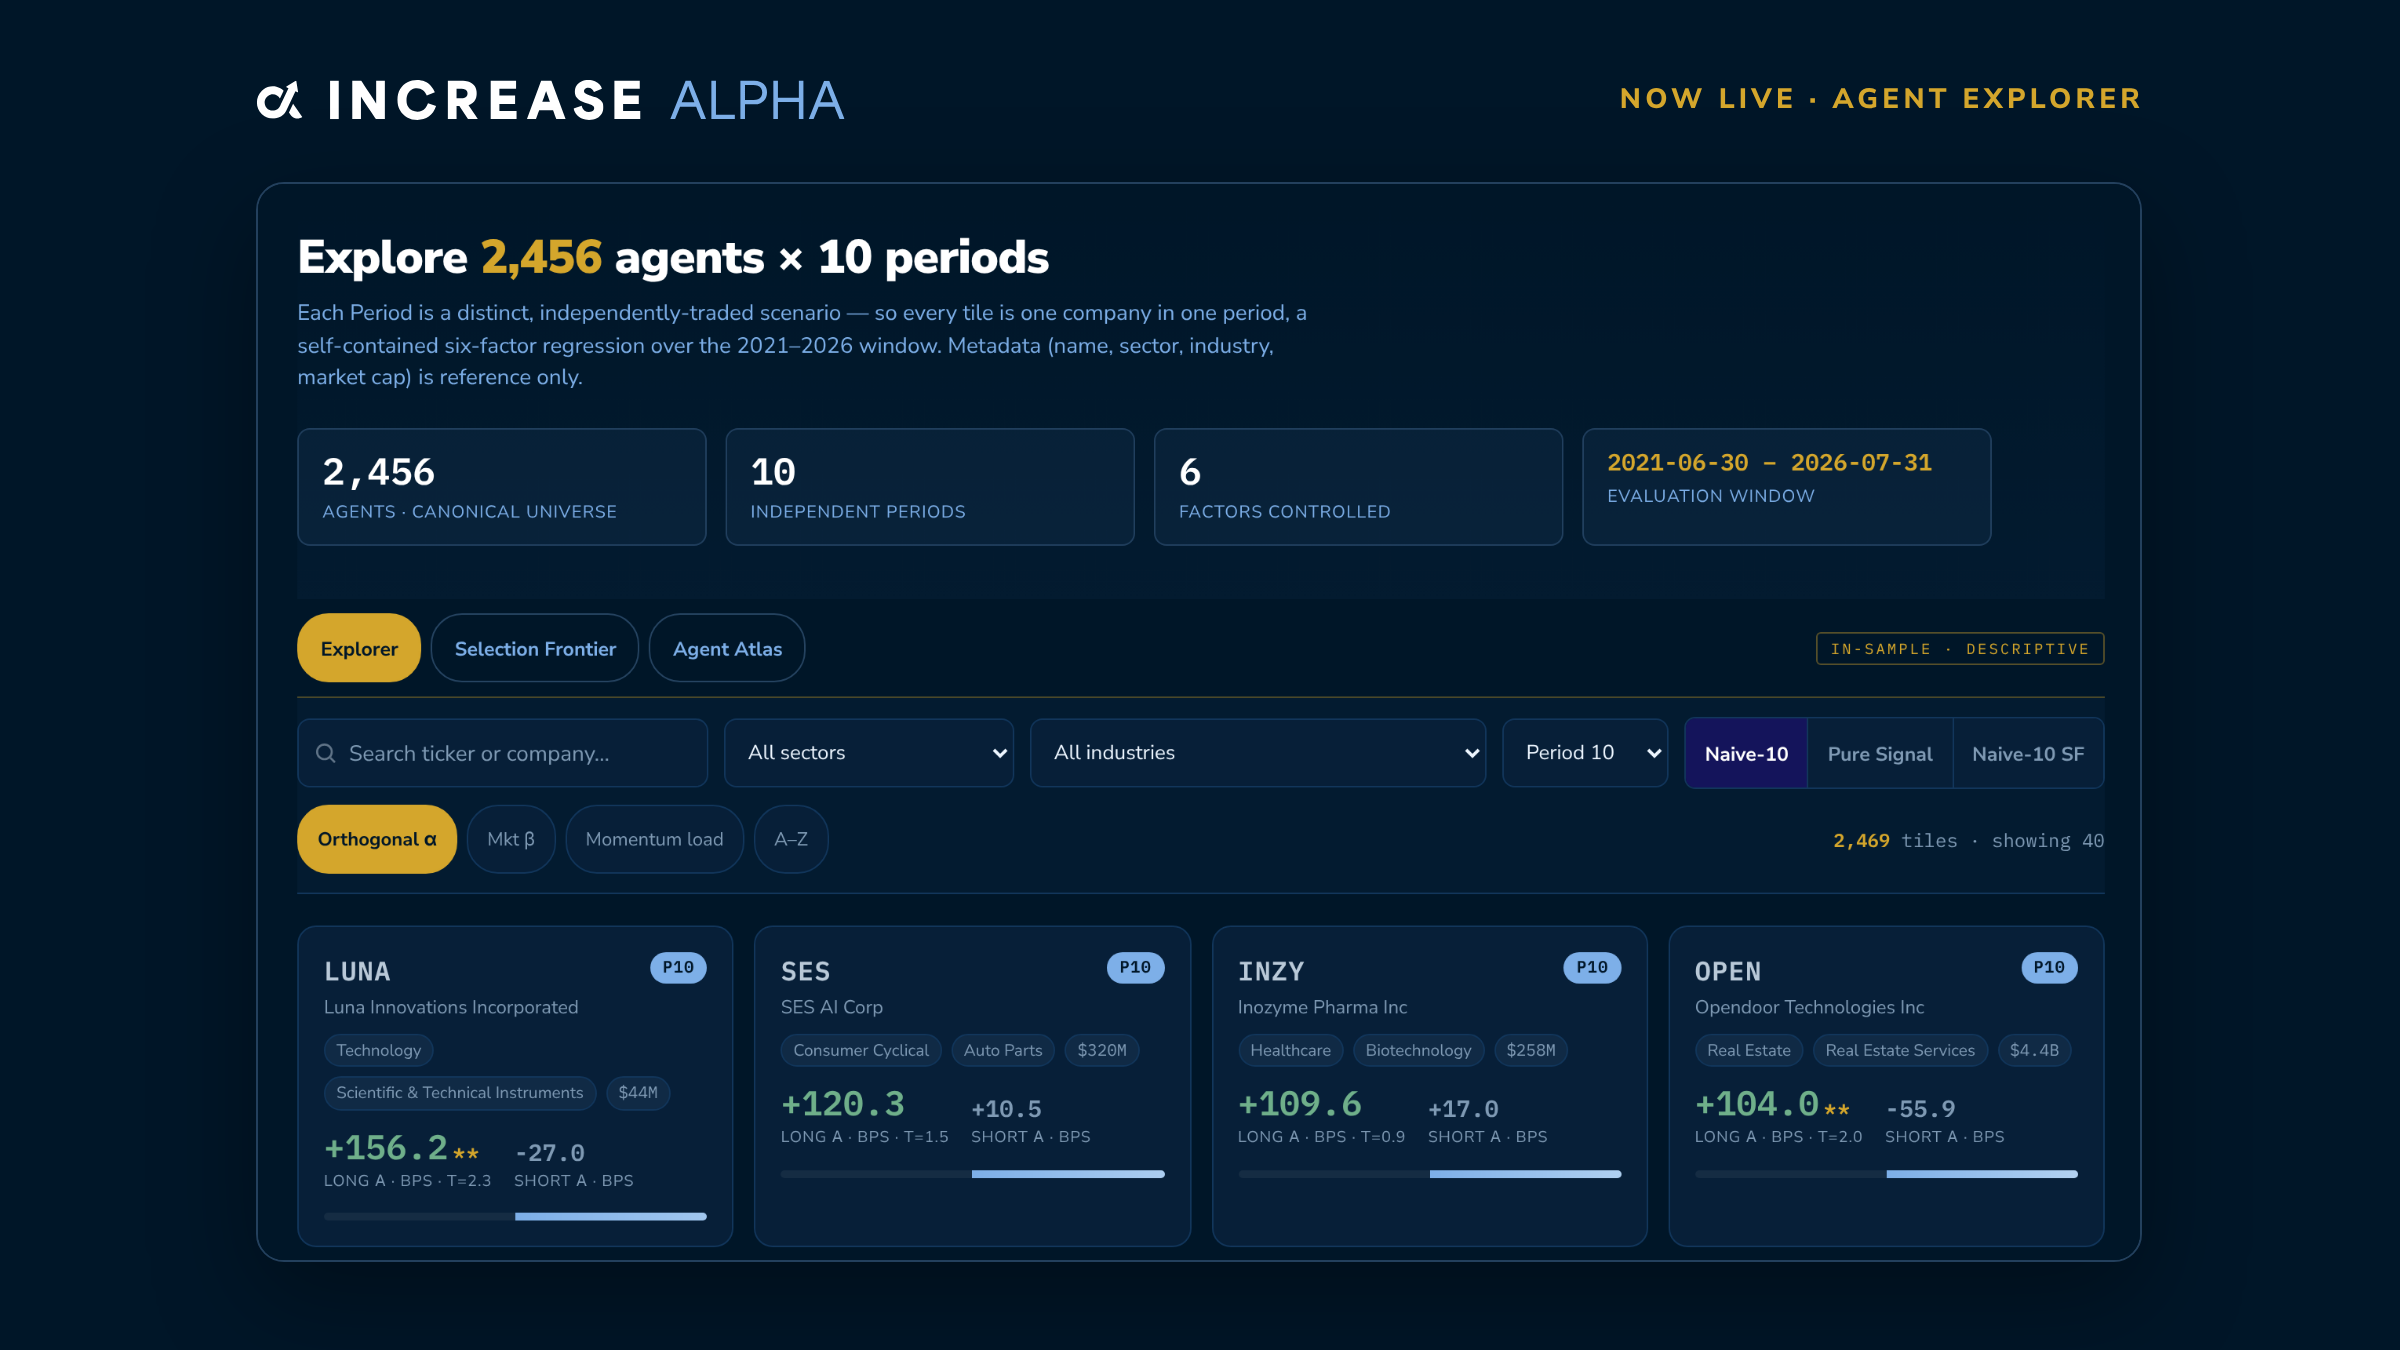This screenshot has width=2400, height=1350.
Task: Click the +156.2 Long A value
Action: 386,1148
